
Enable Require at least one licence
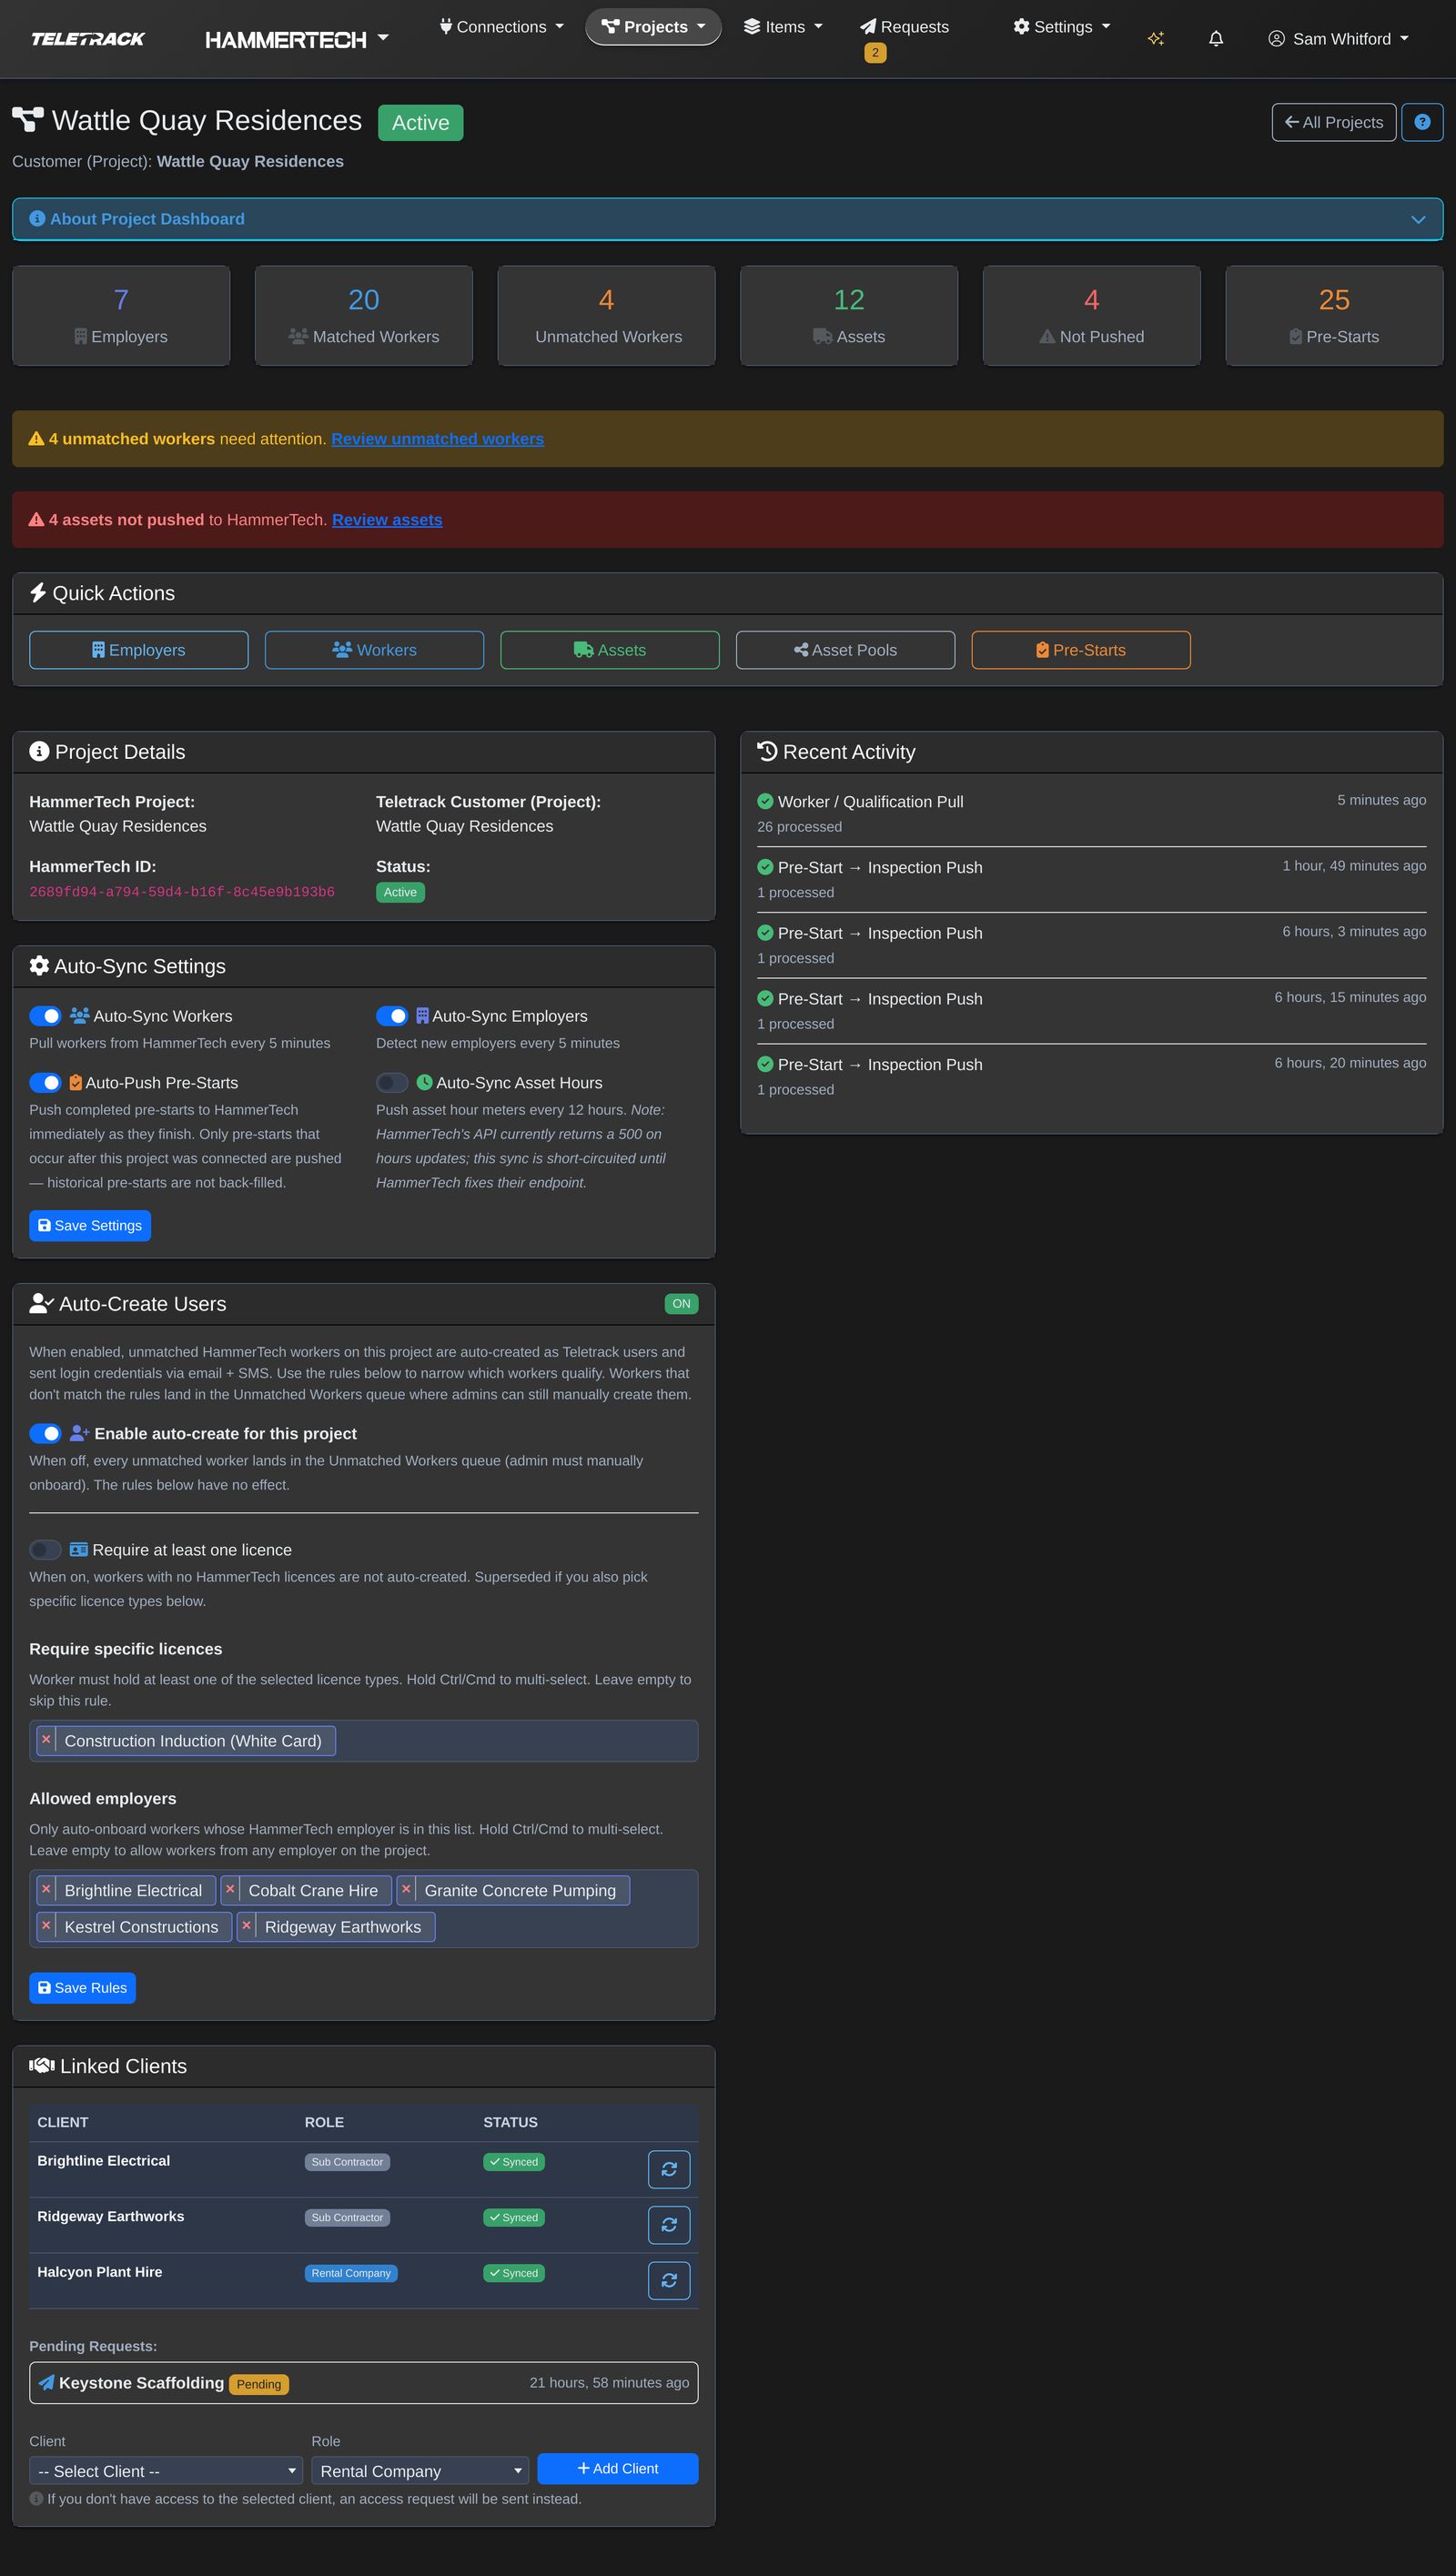click(x=45, y=1550)
